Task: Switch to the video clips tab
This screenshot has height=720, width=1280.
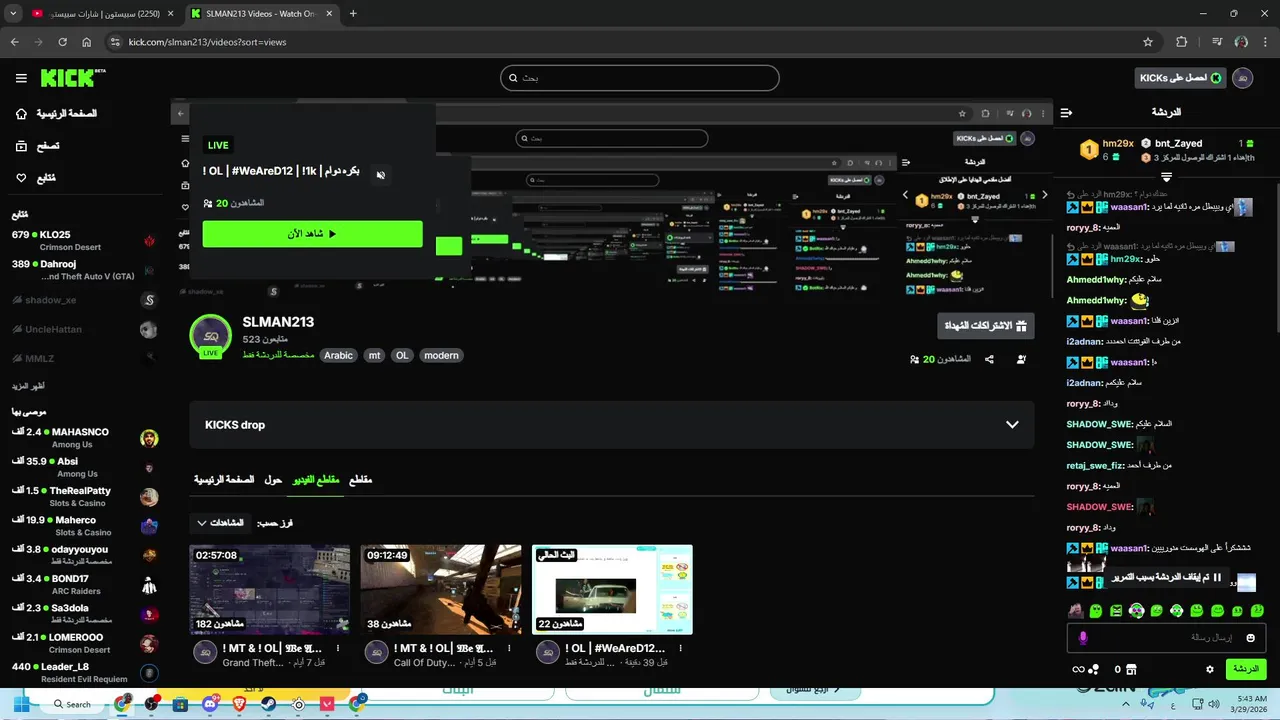Action: 315,480
